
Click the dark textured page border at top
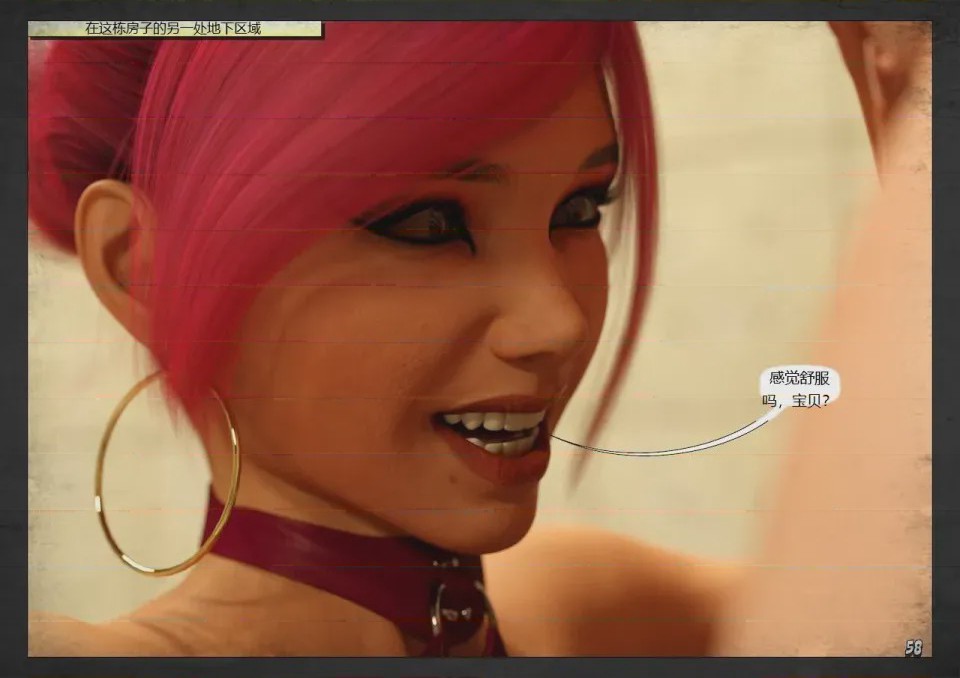(x=480, y=10)
